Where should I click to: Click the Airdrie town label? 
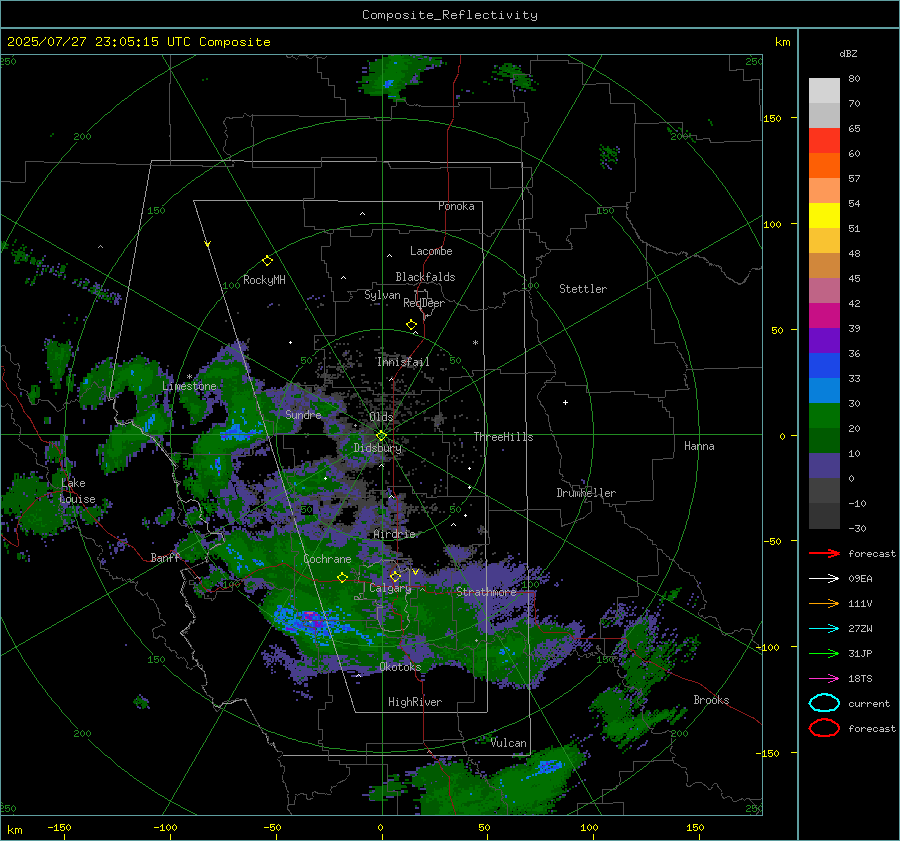pyautogui.click(x=394, y=534)
